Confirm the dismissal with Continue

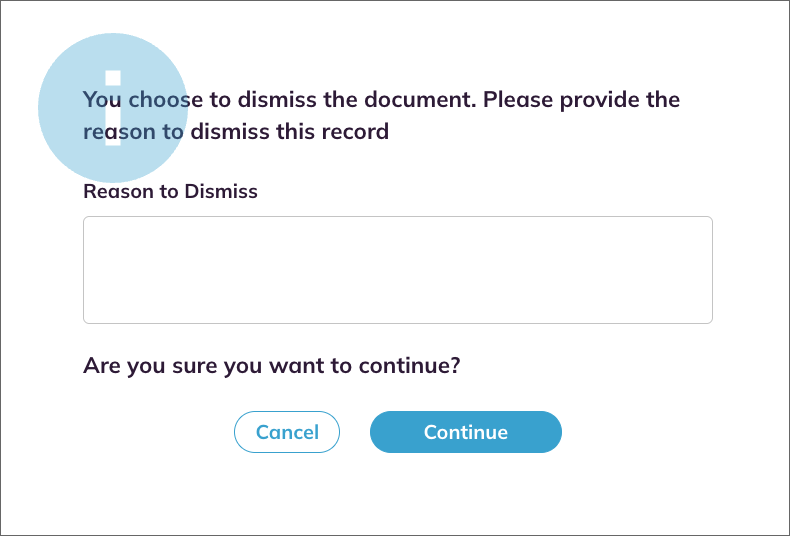click(465, 432)
